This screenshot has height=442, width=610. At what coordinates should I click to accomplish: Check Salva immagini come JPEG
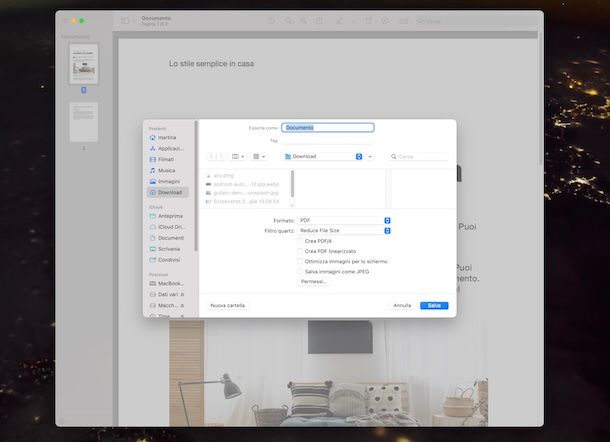pyautogui.click(x=300, y=272)
